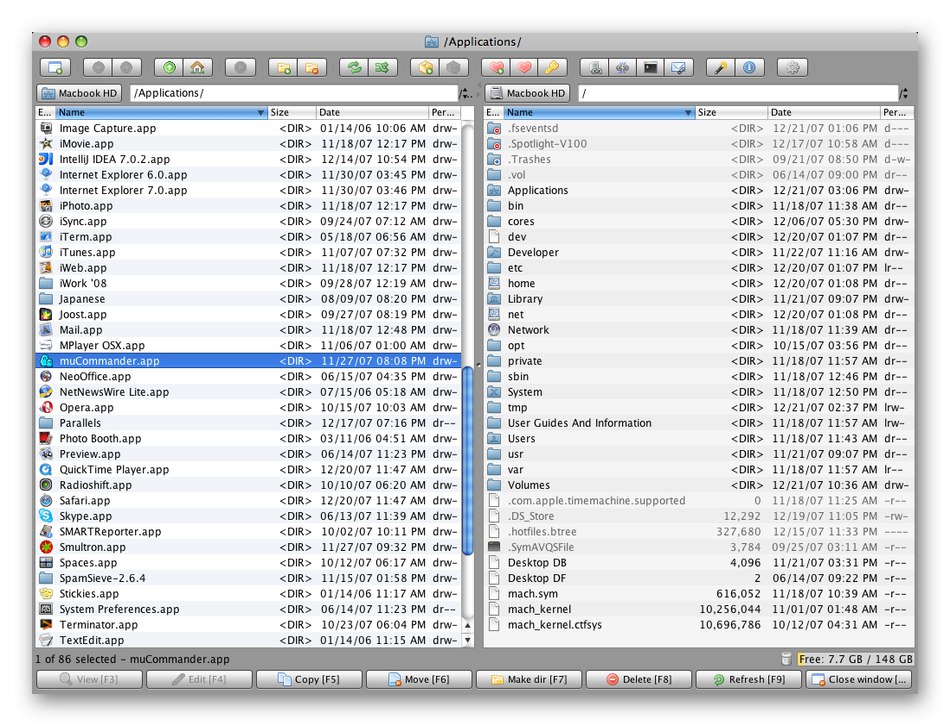Select System Preferences.app row
Image resolution: width=950 pixels, height=726 pixels.
[248, 609]
